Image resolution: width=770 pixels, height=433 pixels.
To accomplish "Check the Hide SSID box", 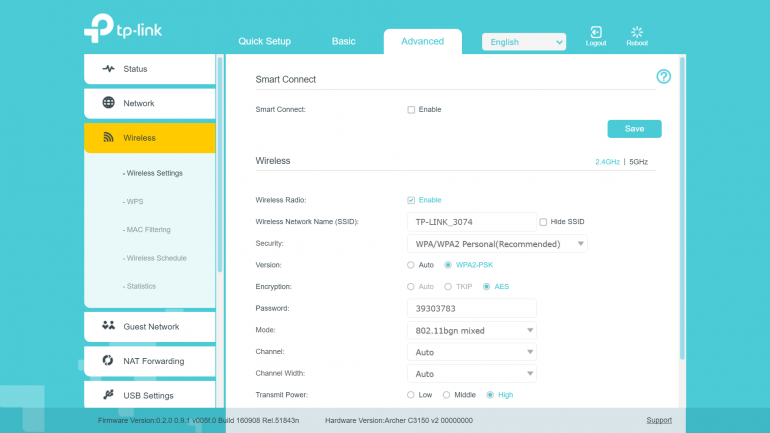I will click(x=543, y=222).
